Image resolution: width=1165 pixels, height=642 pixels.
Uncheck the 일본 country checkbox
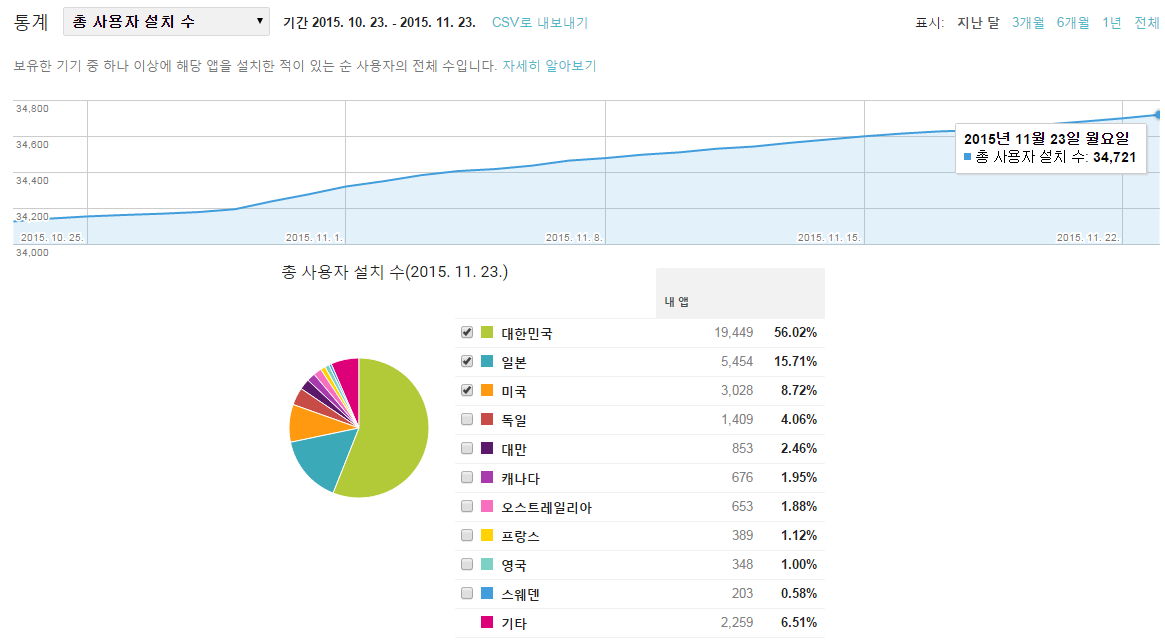coord(465,362)
